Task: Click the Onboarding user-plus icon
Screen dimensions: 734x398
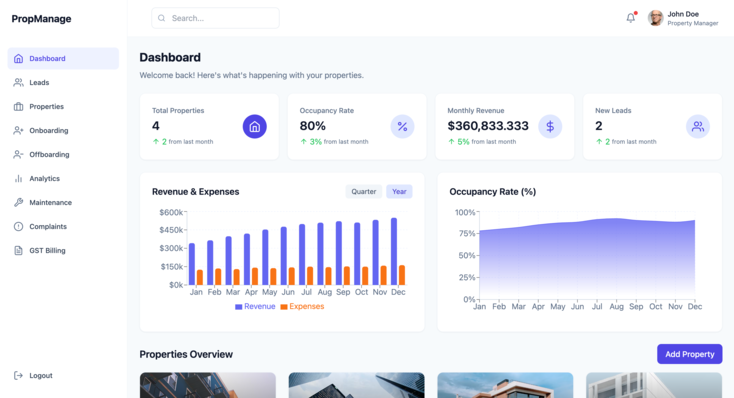Action: (x=18, y=131)
